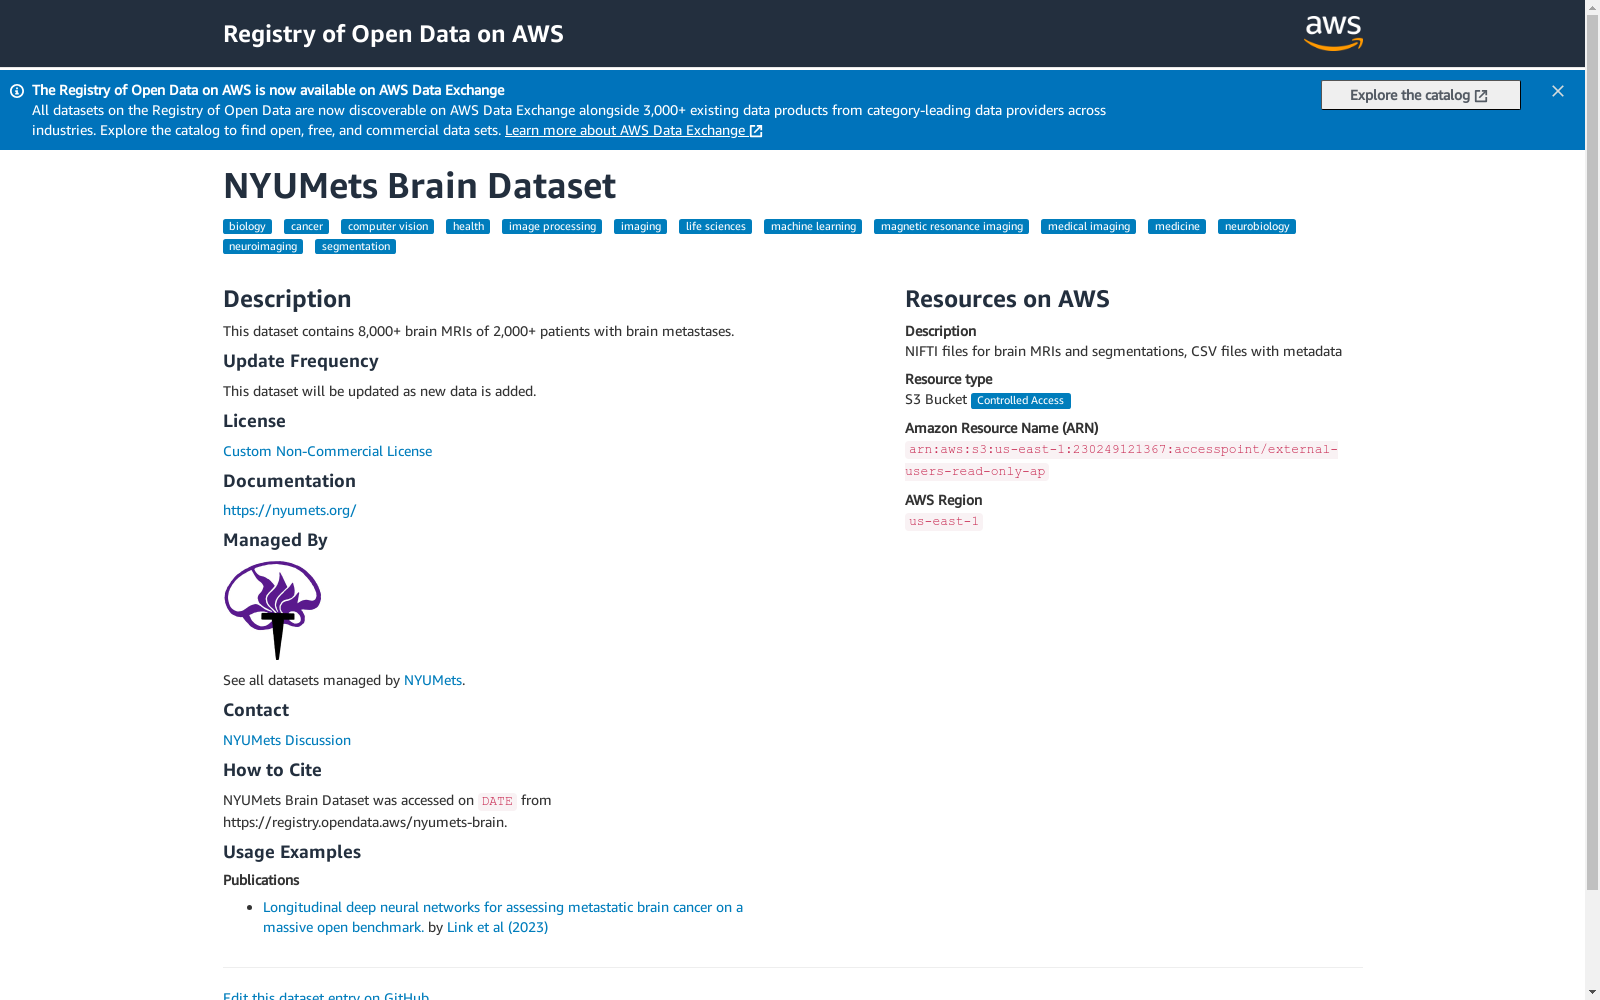The height and width of the screenshot is (1000, 1600).
Task: View all datasets managed by NYUMets
Action: point(433,680)
